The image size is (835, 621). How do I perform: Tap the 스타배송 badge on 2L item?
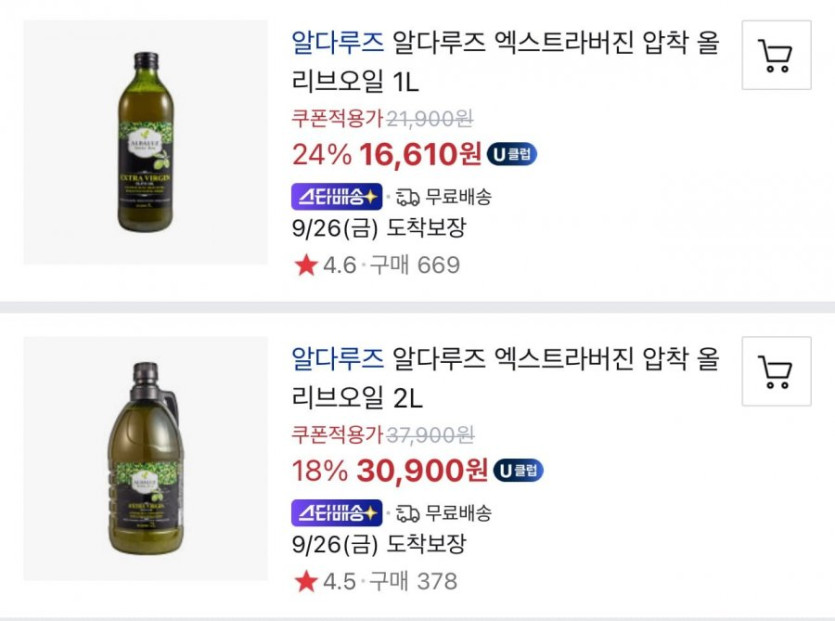click(336, 513)
